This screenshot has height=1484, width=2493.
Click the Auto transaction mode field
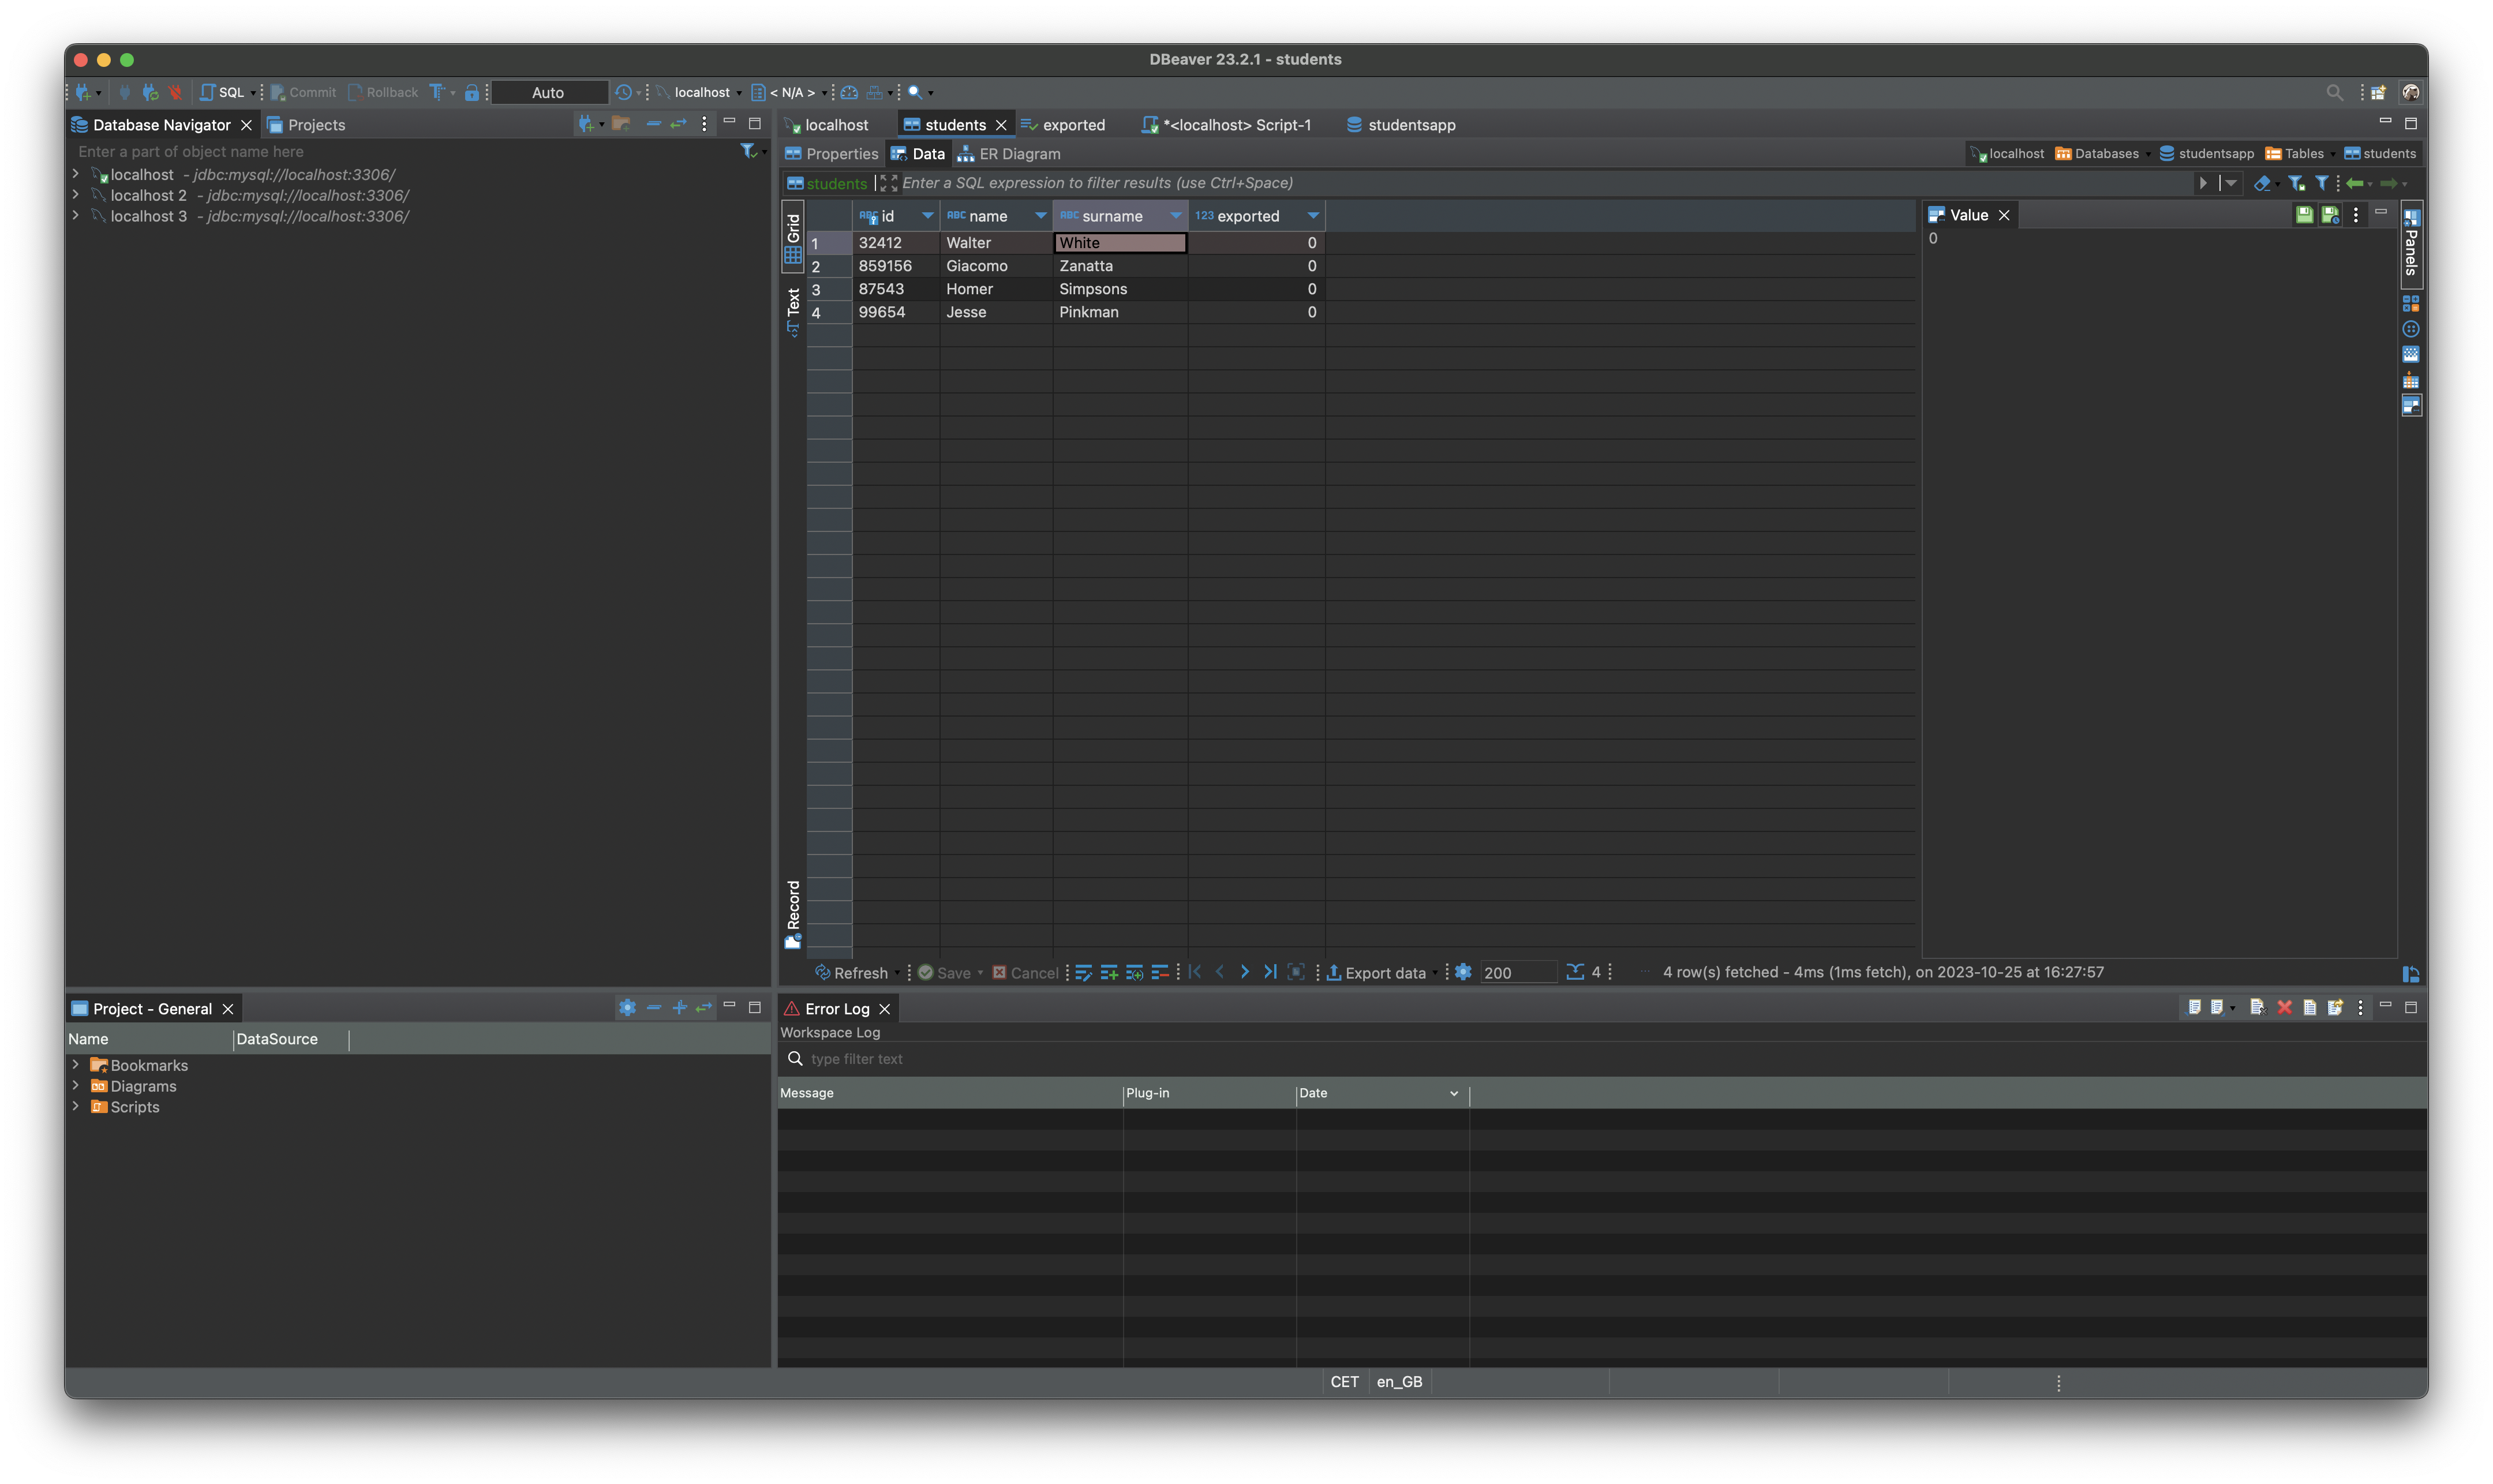549,92
